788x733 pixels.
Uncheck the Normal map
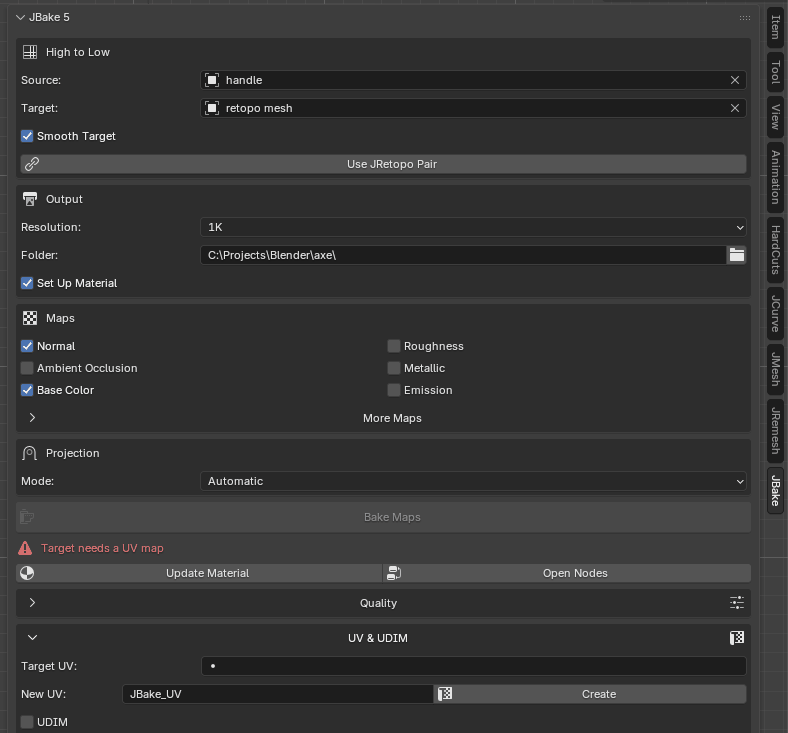pyautogui.click(x=27, y=346)
